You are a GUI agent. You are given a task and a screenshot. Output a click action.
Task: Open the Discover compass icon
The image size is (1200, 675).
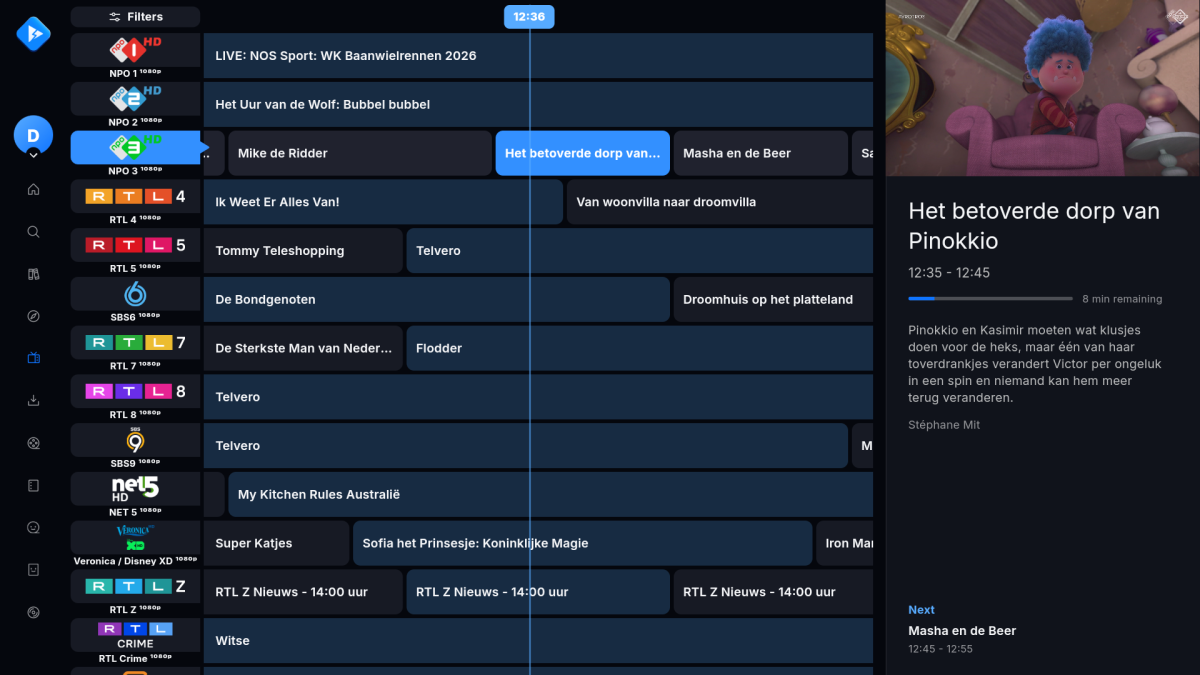[33, 316]
